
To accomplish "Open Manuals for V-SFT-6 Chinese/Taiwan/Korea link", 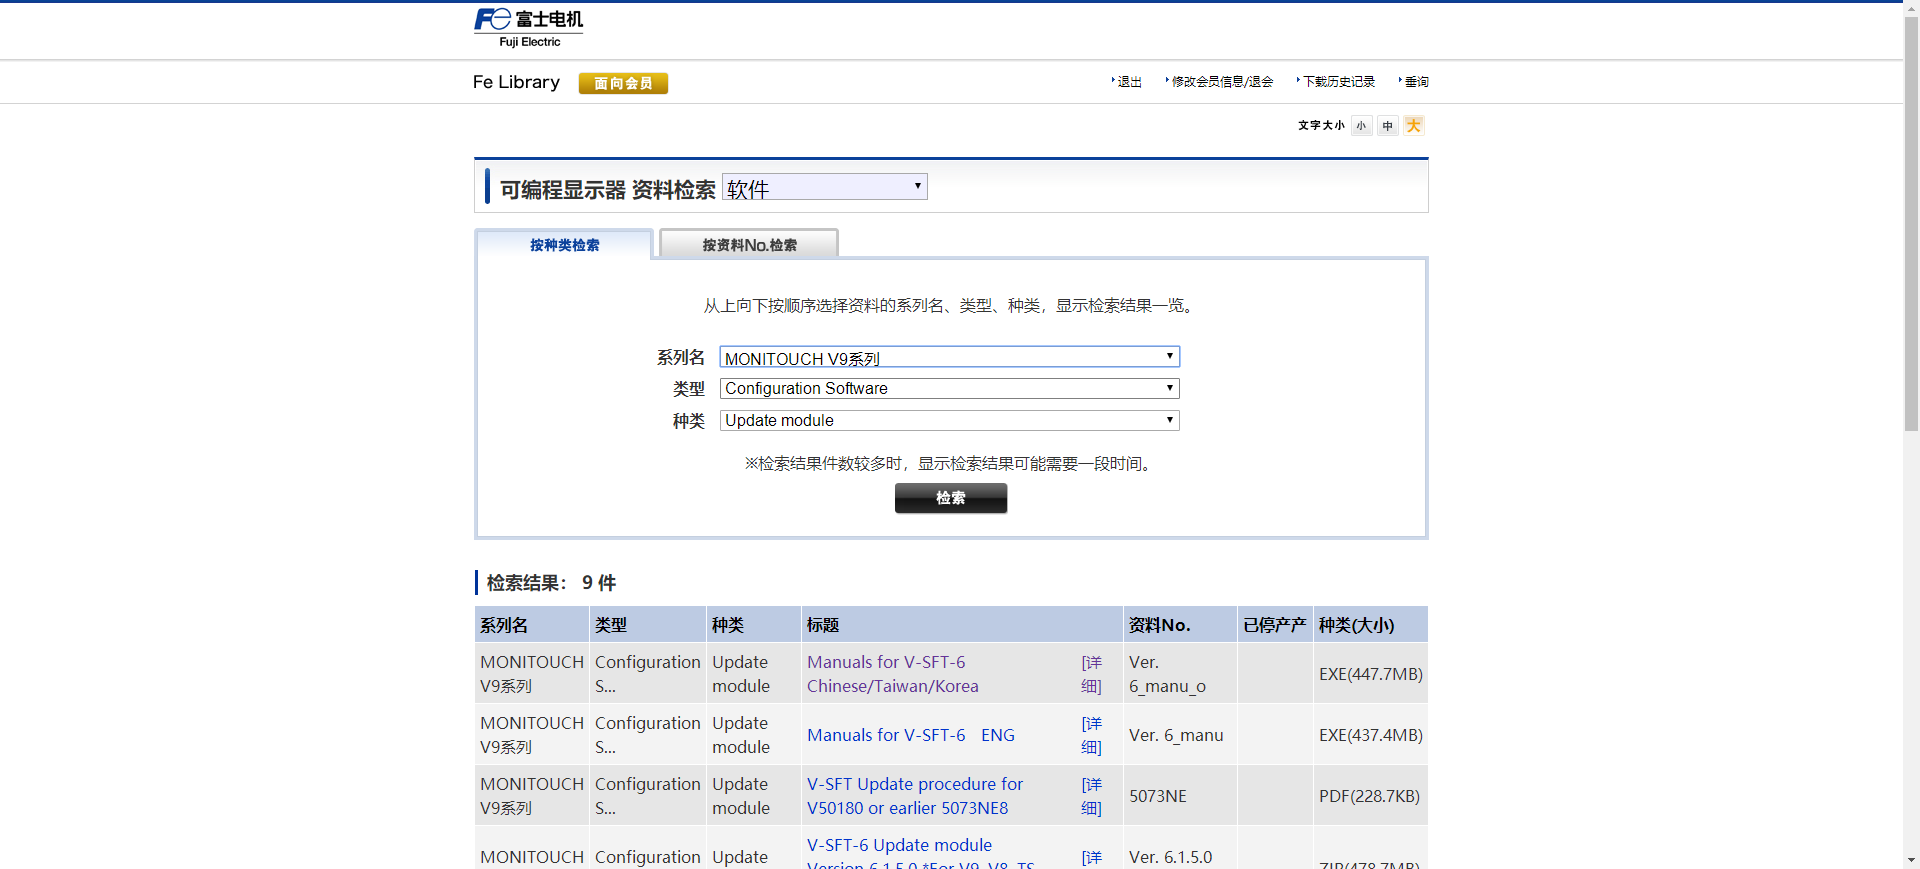I will pyautogui.click(x=892, y=674).
